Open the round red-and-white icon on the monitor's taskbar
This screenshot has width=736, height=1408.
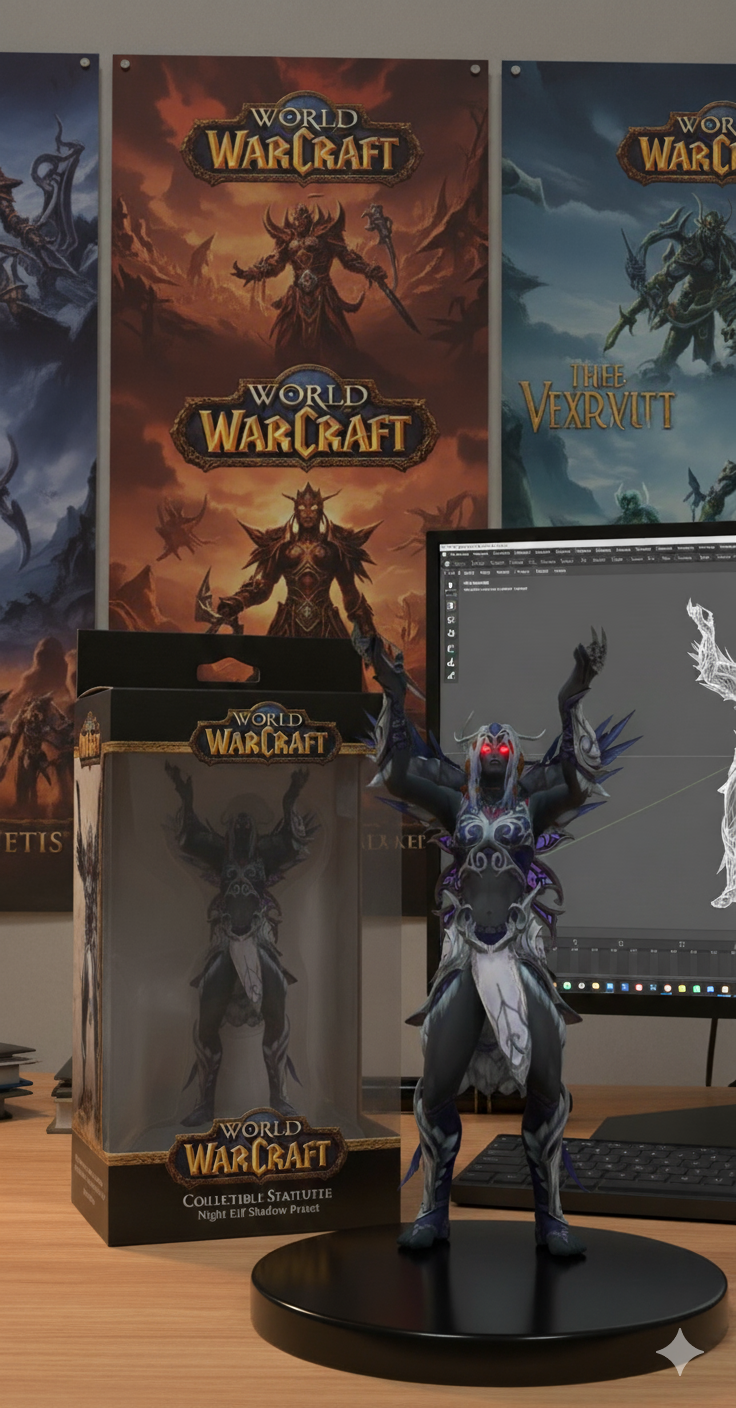[x=668, y=989]
